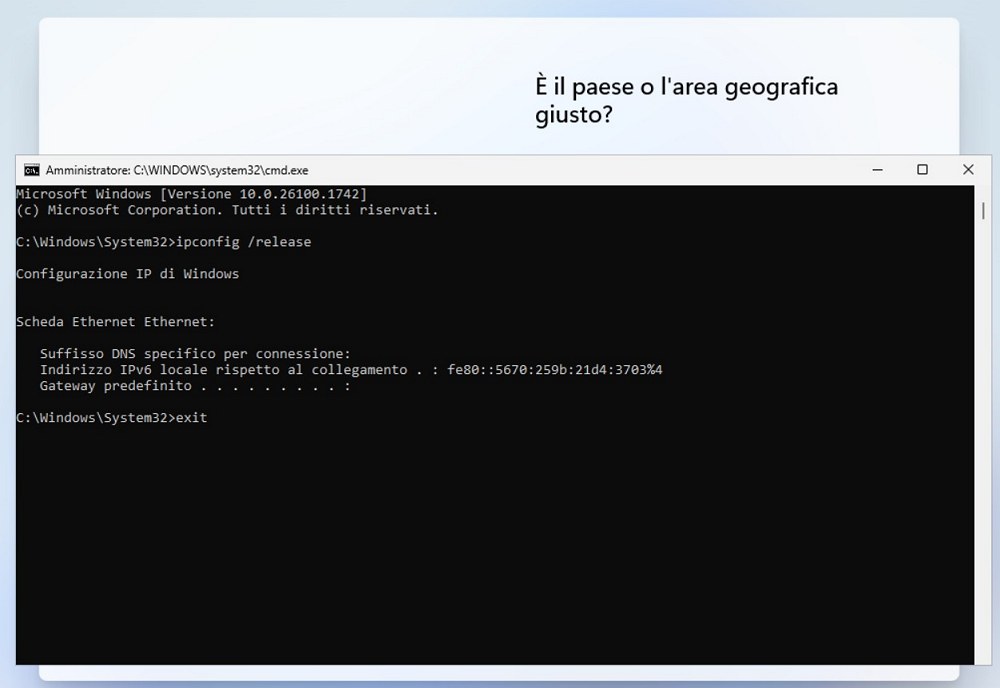Maximize the Amministratore cmd.exe window
Screen dimensions: 1000x688
coord(922,170)
